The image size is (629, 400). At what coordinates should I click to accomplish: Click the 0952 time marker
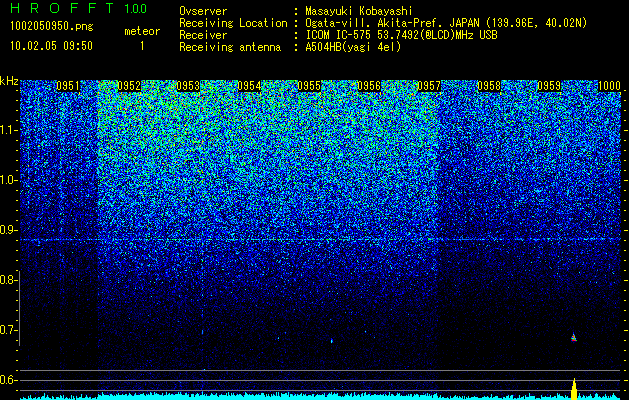coord(129,86)
